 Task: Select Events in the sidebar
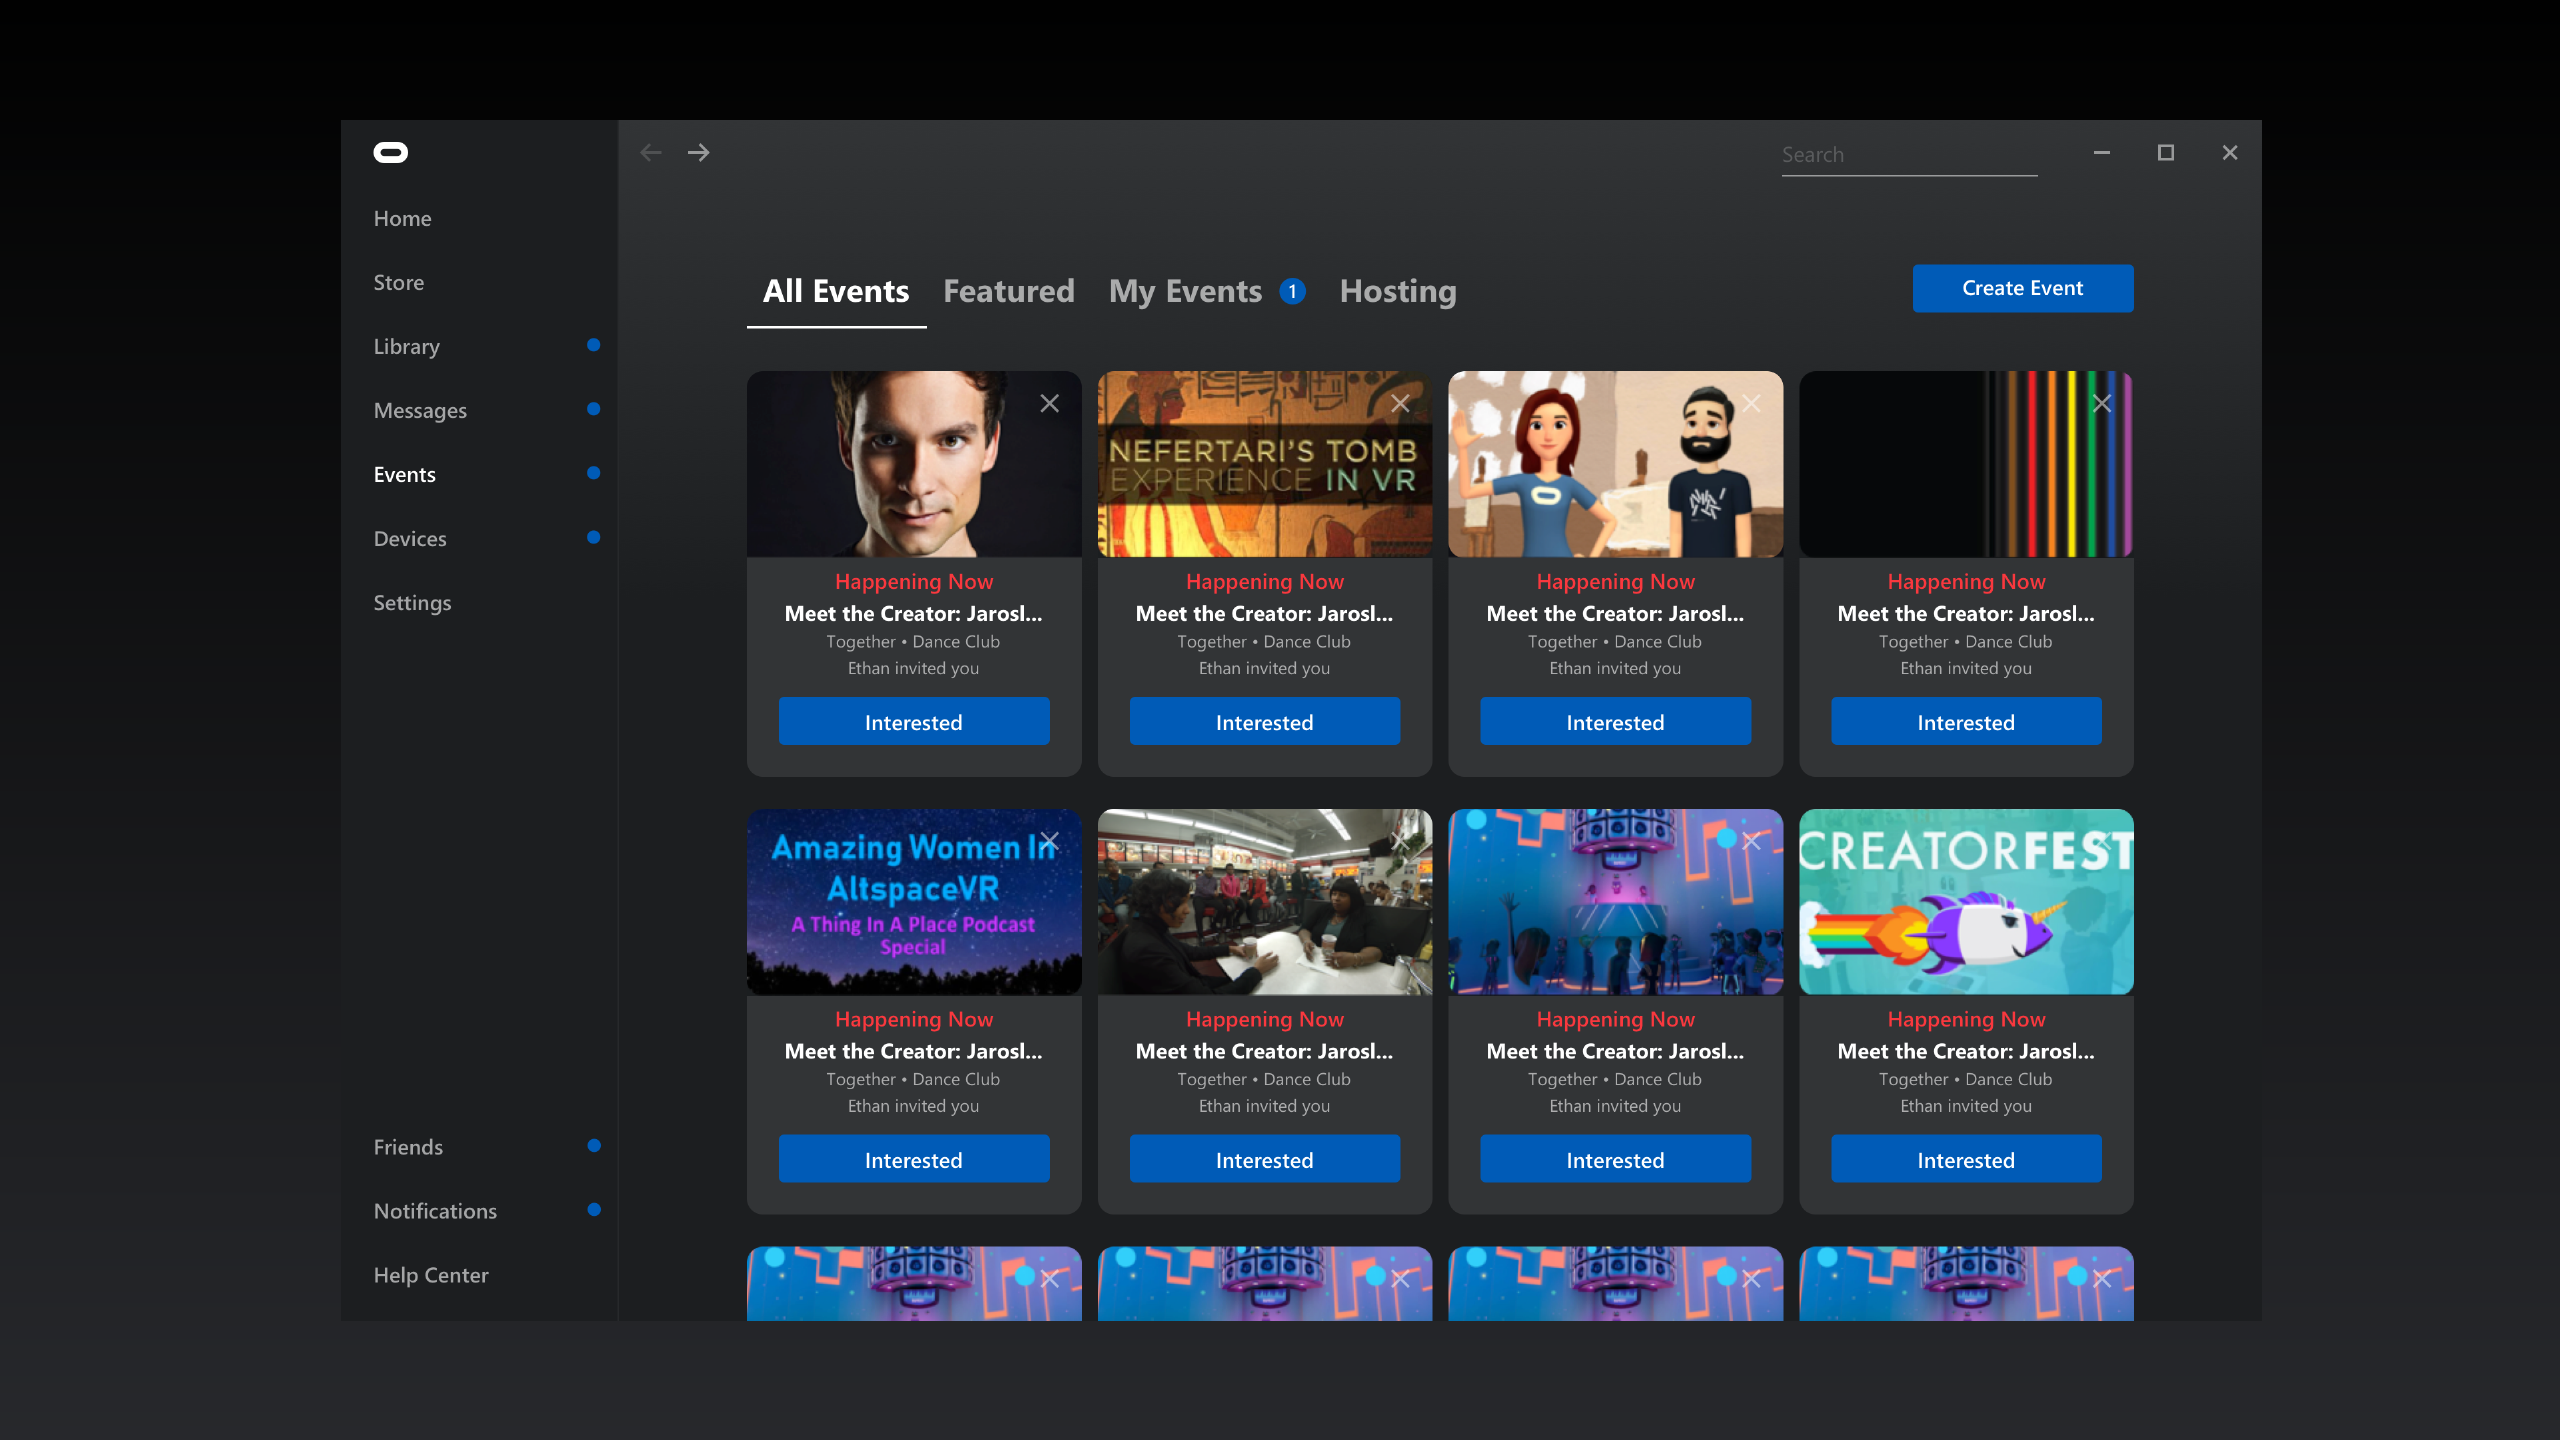(404, 474)
